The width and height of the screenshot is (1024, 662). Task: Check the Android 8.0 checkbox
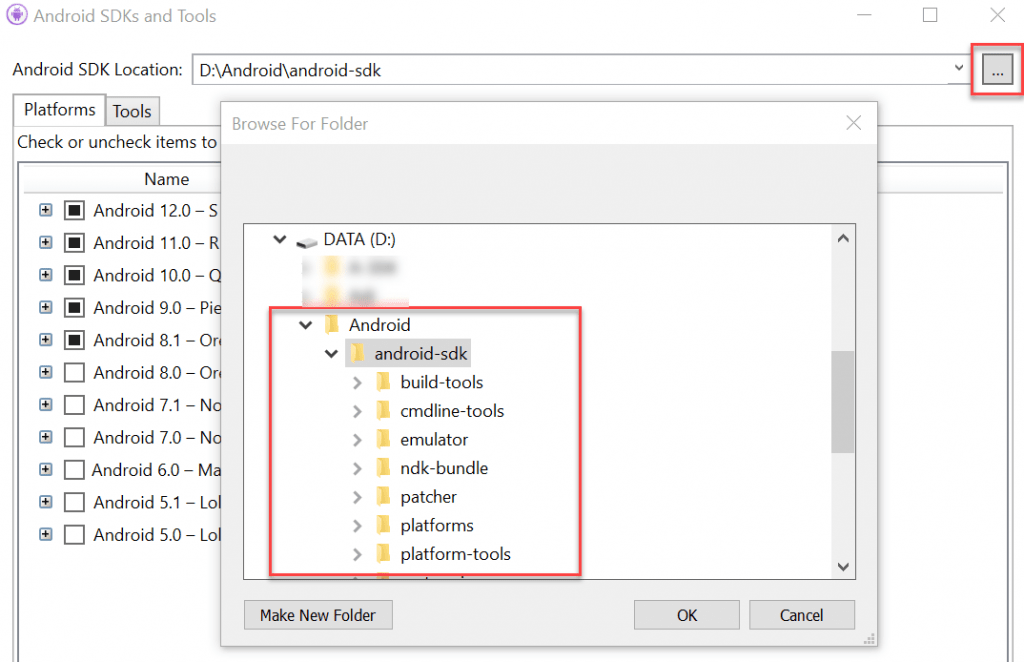(74, 372)
